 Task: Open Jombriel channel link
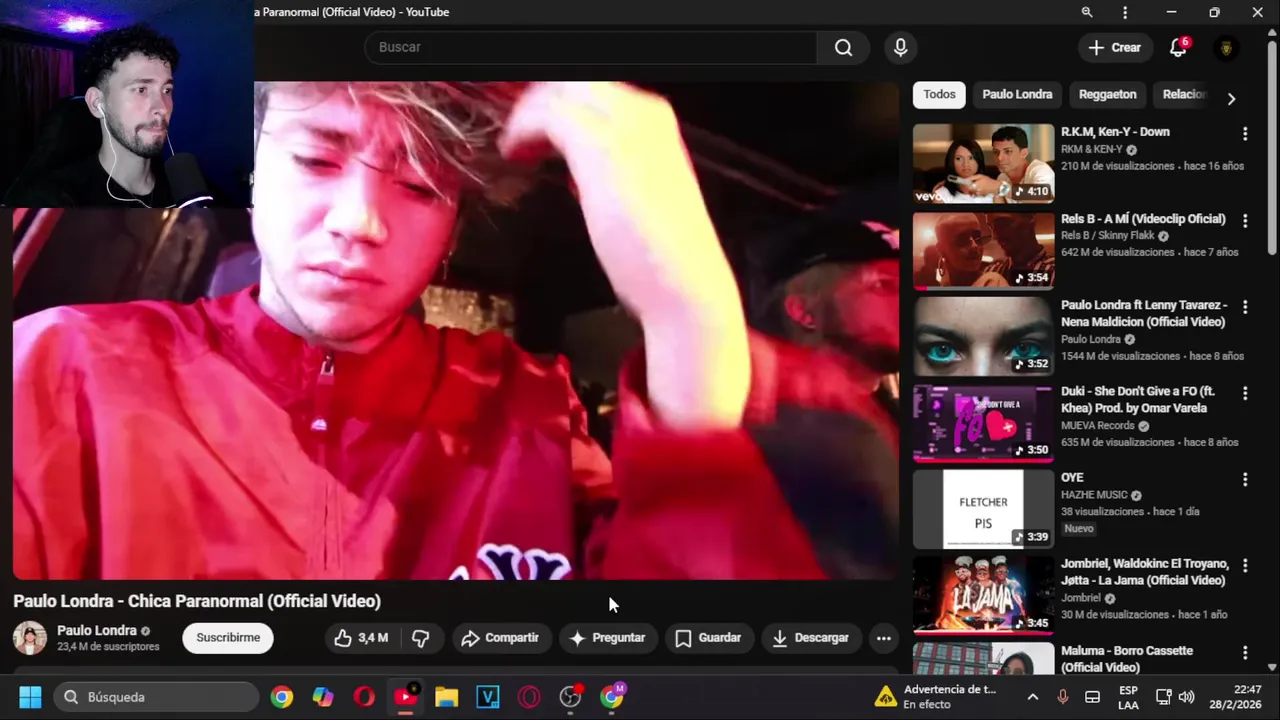click(x=1080, y=599)
